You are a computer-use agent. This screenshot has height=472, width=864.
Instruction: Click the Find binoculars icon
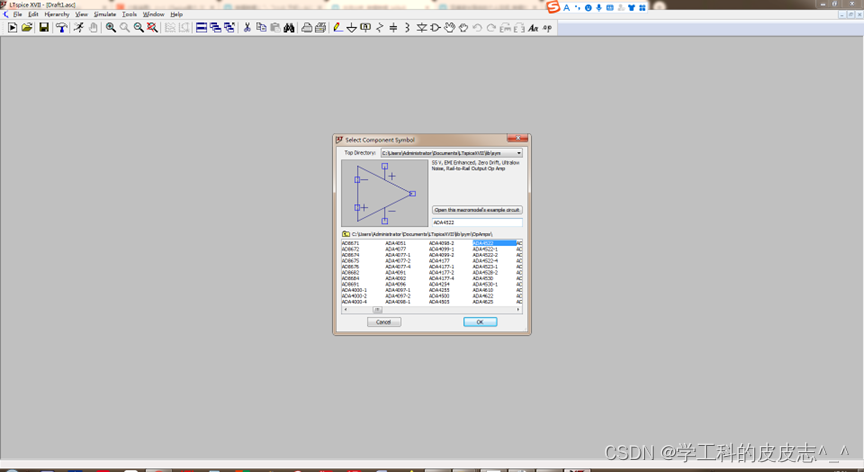tap(289, 28)
